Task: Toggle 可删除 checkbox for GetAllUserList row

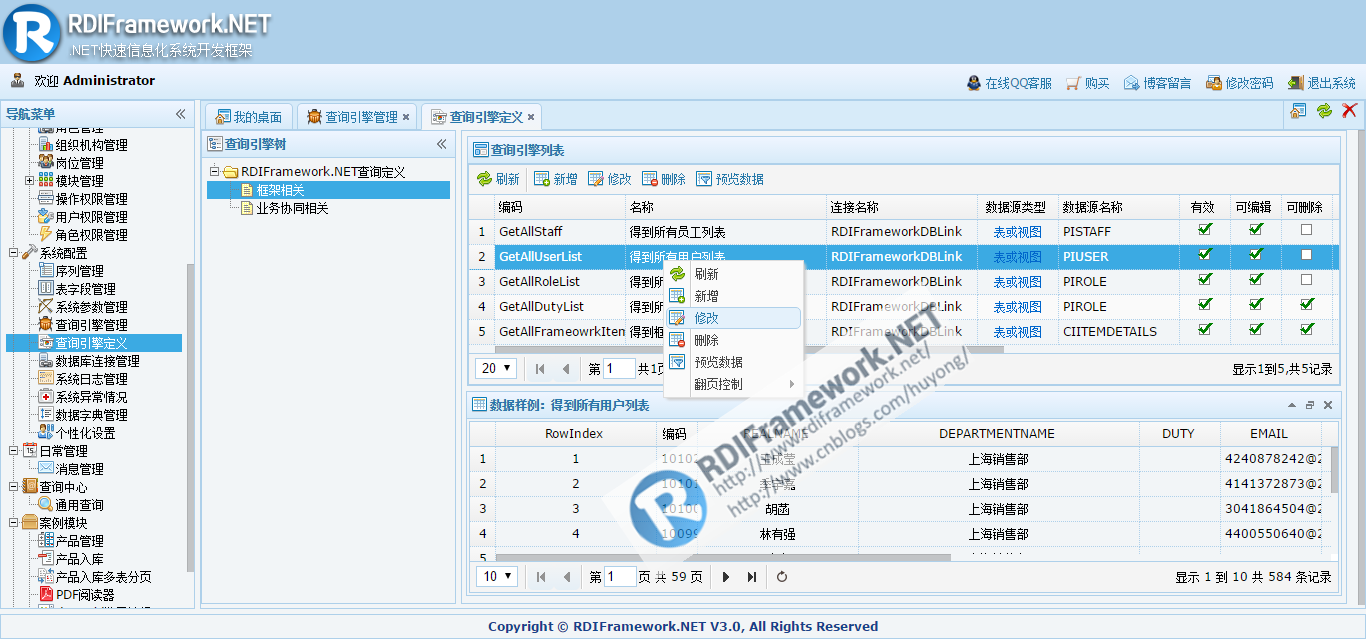Action: 1306,255
